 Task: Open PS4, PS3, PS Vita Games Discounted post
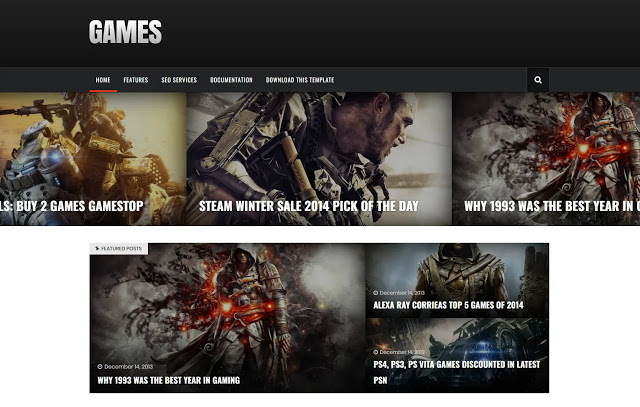pyautogui.click(x=457, y=372)
